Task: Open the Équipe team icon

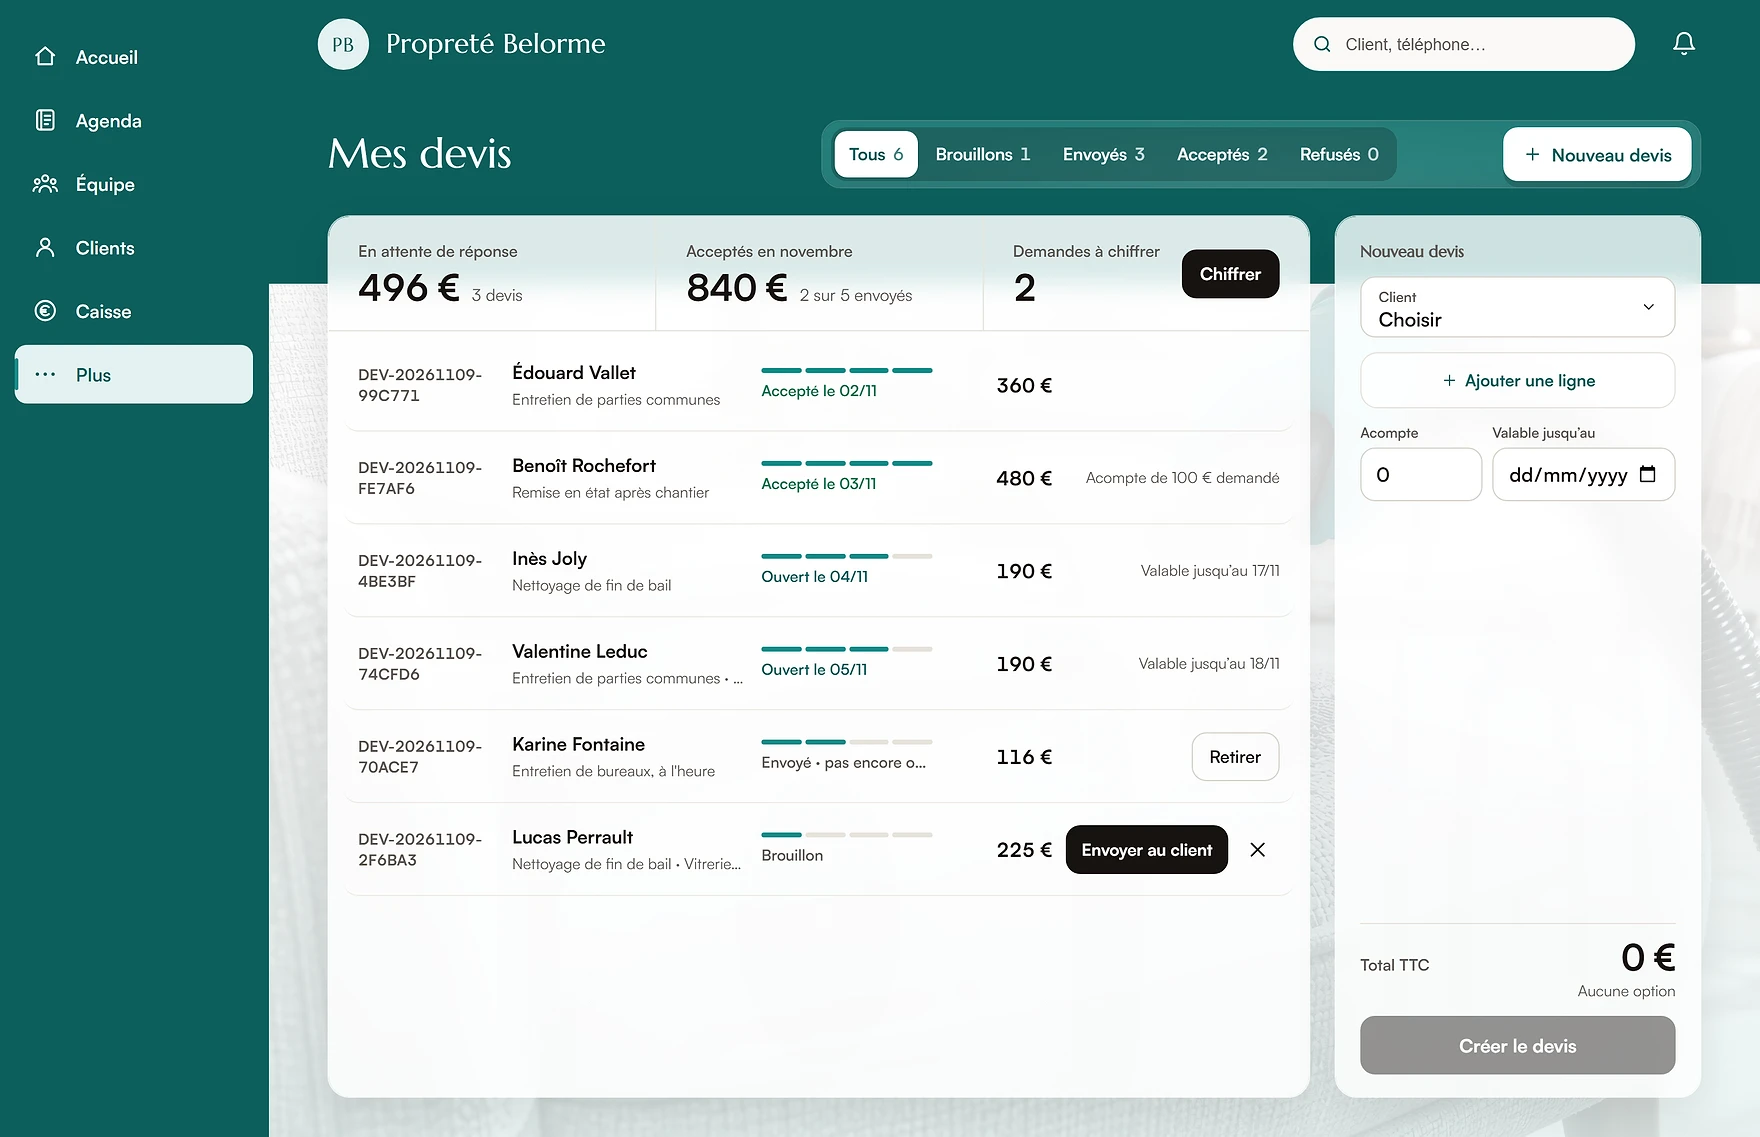Action: pos(45,184)
